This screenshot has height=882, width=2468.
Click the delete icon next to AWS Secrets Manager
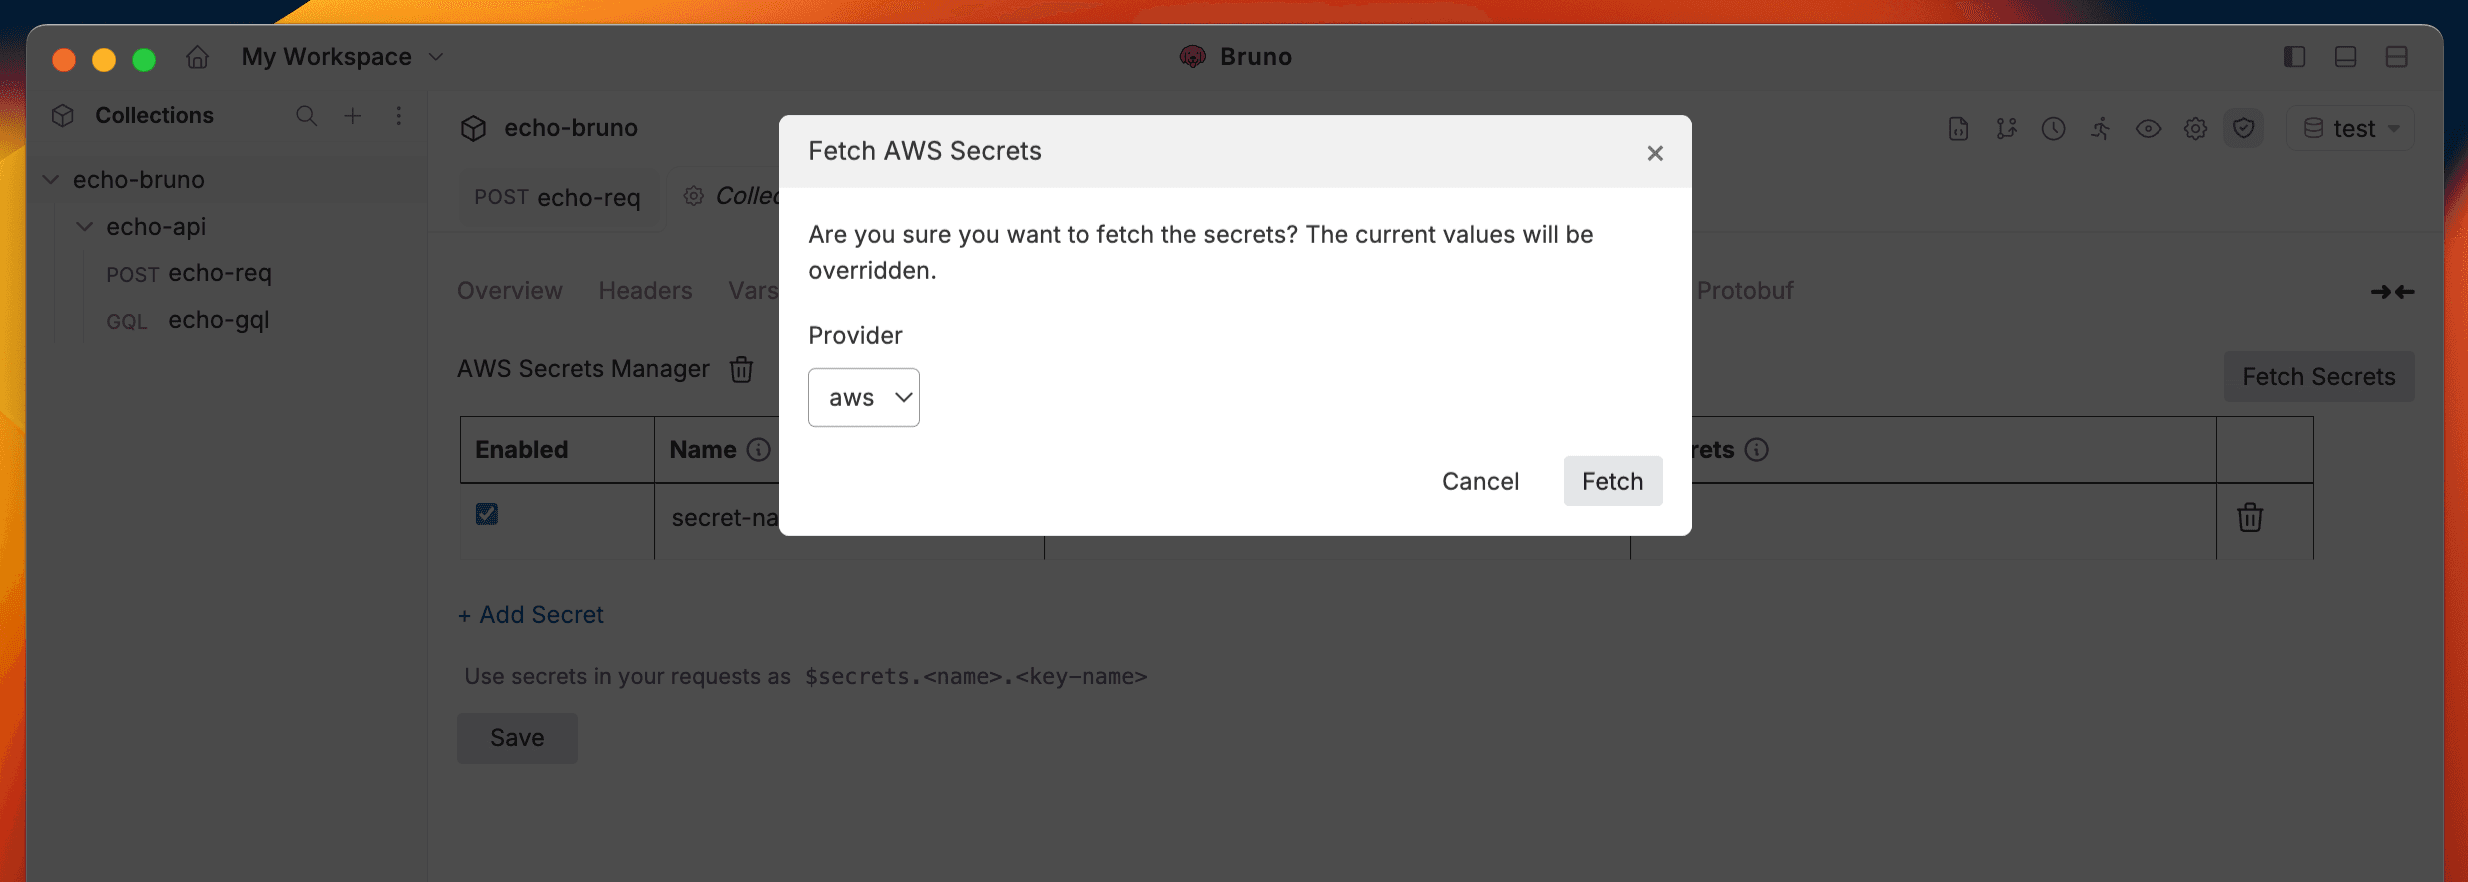point(740,369)
